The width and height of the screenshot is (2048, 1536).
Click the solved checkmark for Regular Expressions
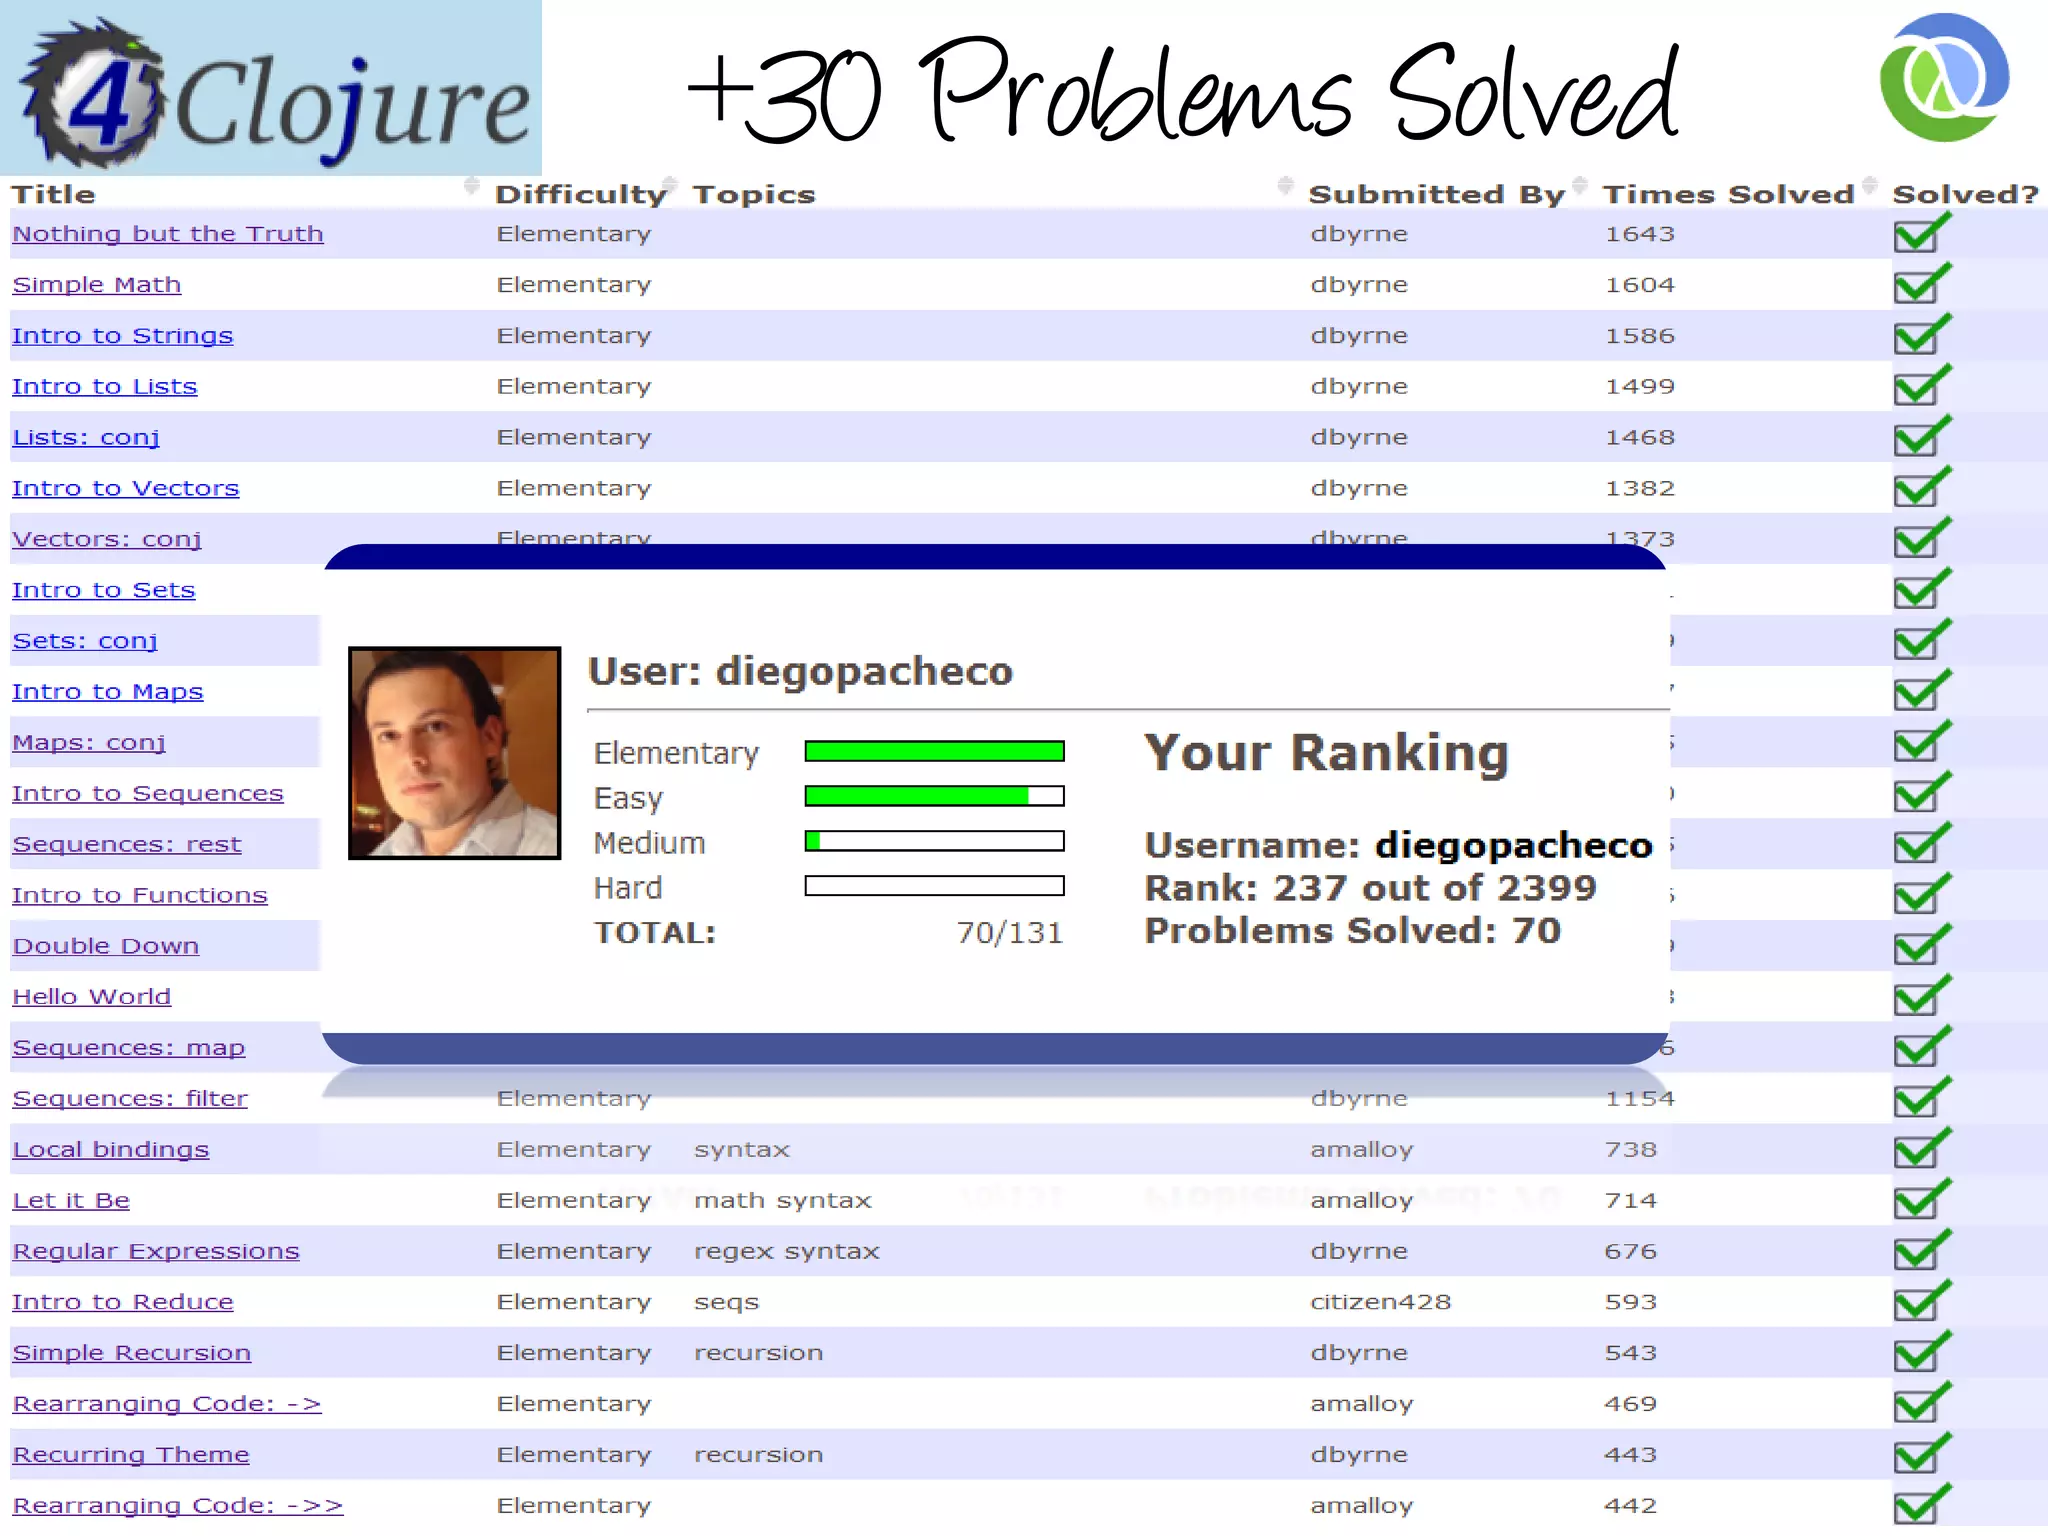[x=1922, y=1252]
